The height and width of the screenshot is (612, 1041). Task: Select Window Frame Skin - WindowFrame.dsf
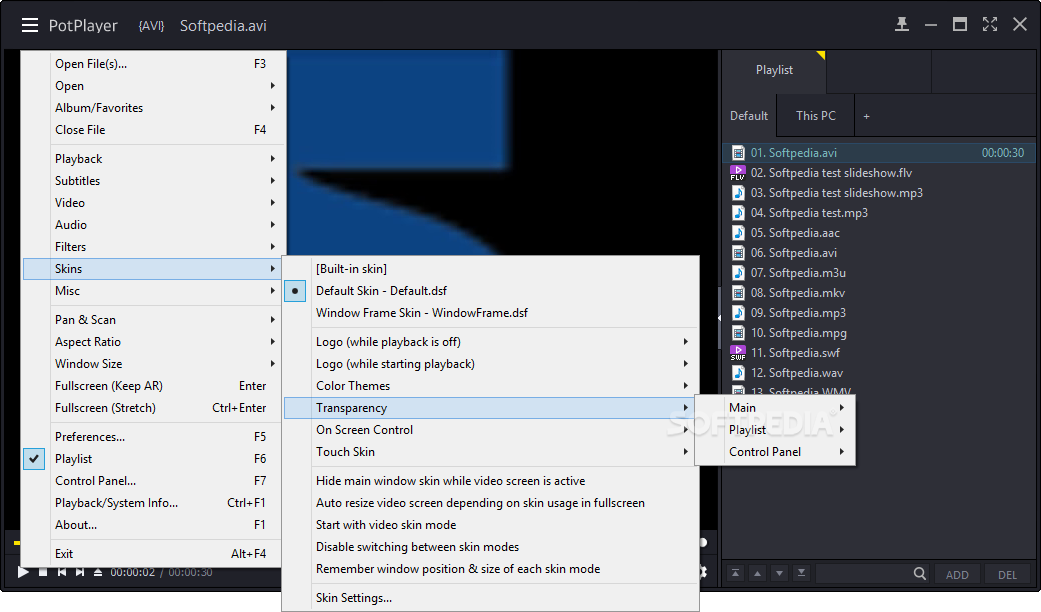tap(491, 313)
